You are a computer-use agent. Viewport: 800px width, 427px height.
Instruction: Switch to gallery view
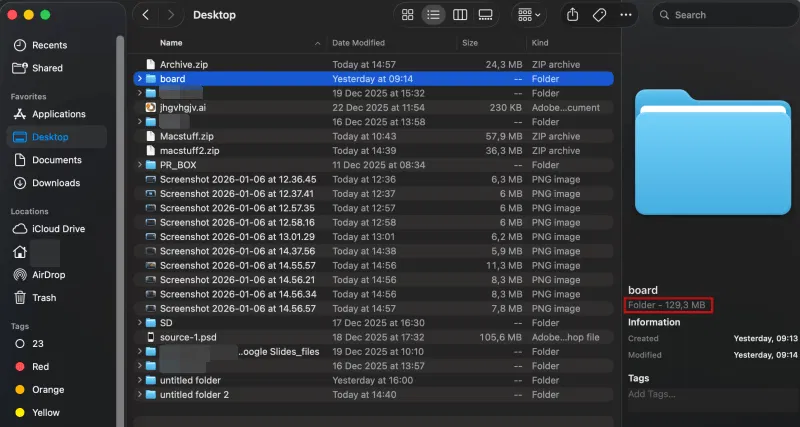[485, 15]
